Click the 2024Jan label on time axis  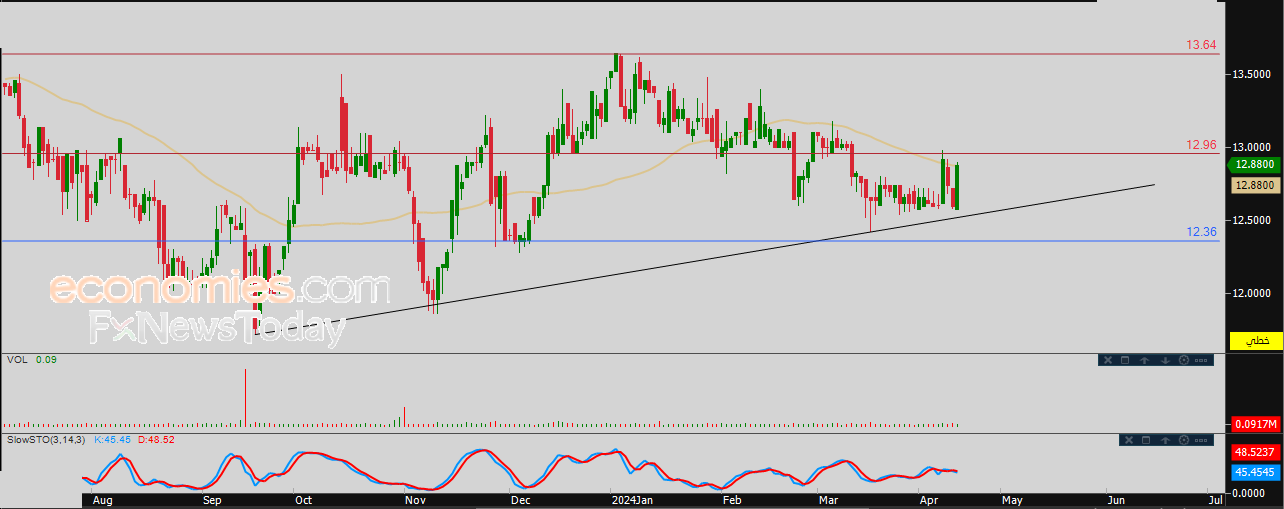(632, 499)
